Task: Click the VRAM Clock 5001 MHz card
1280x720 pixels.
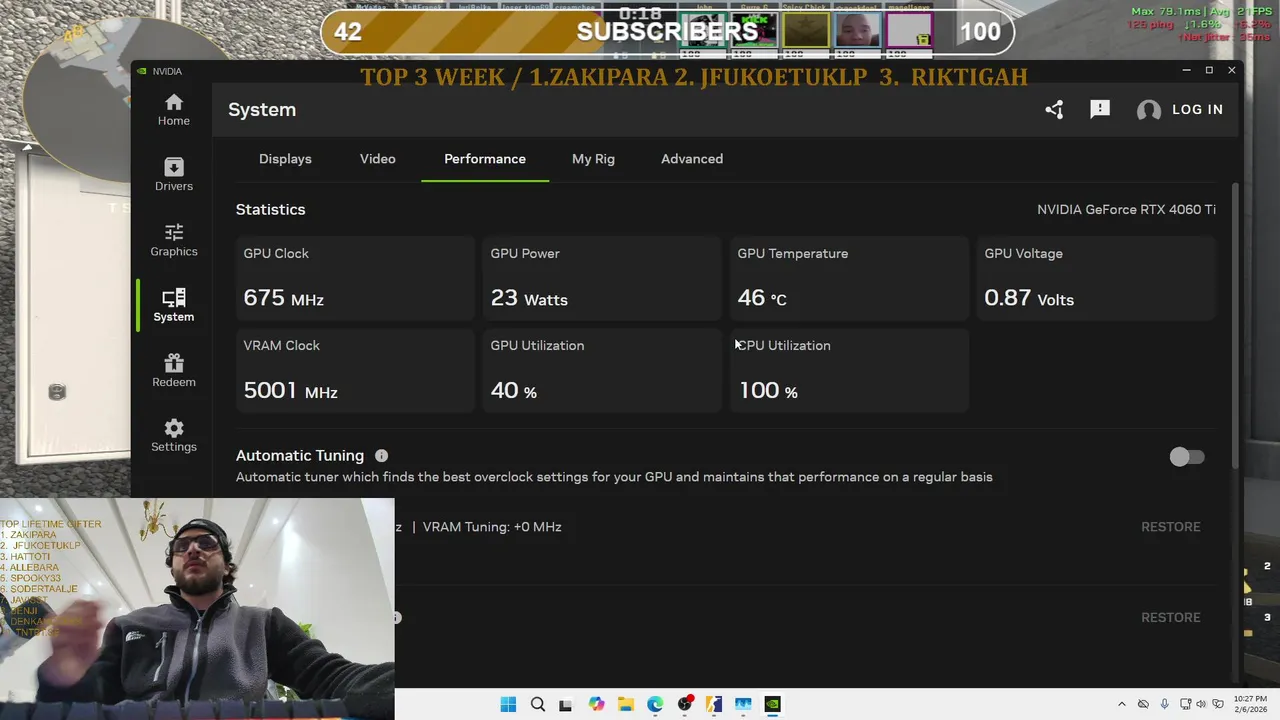Action: click(355, 370)
